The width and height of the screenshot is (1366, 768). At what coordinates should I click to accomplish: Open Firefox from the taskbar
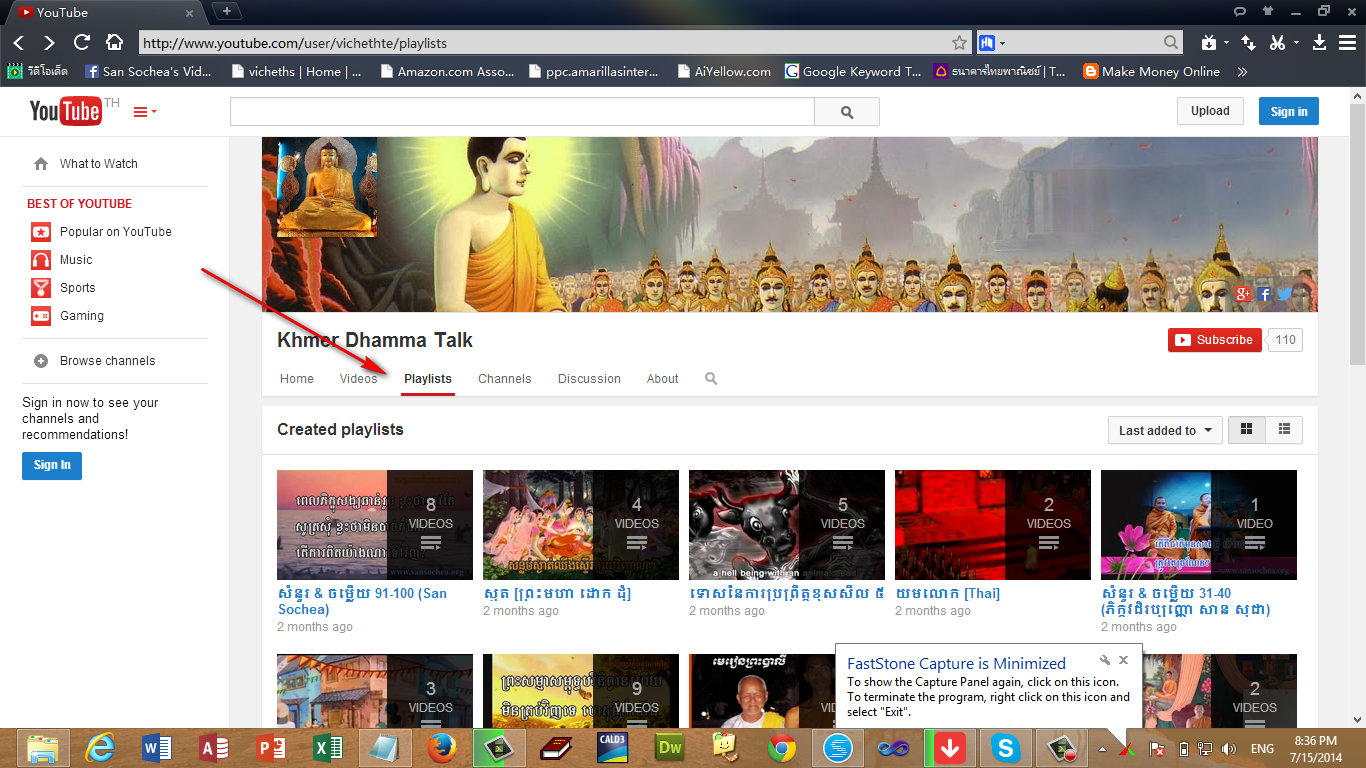click(x=441, y=748)
